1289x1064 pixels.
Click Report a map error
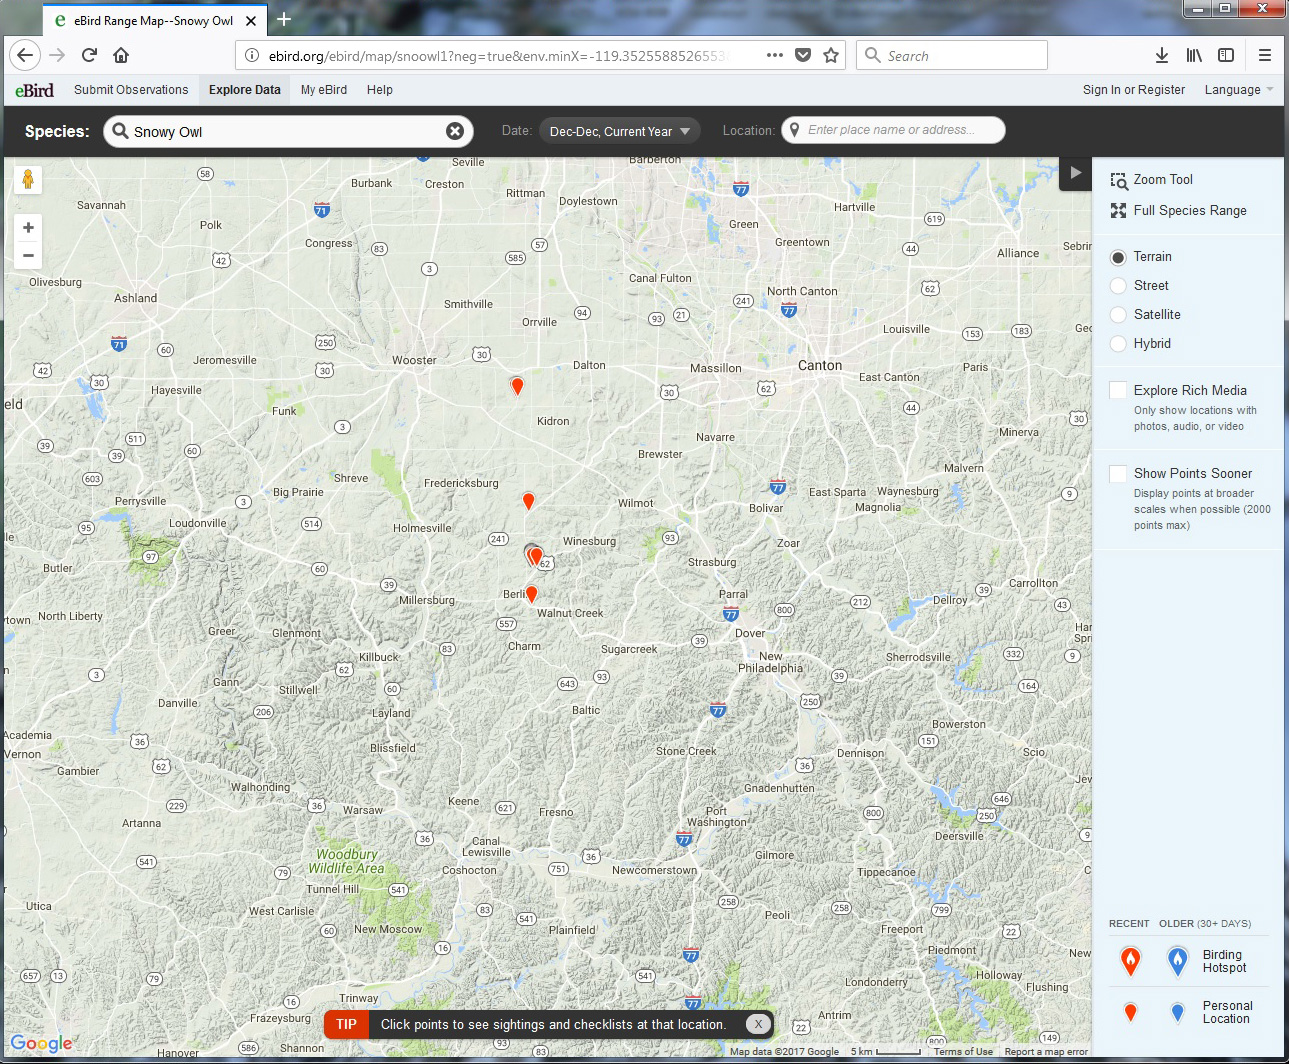coord(1046,1051)
